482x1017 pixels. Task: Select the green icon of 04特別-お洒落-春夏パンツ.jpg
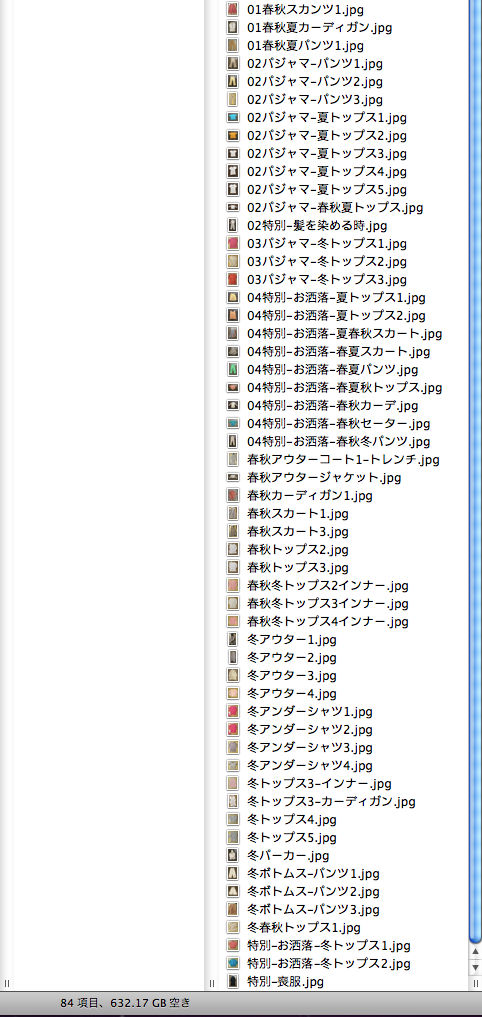point(233,370)
